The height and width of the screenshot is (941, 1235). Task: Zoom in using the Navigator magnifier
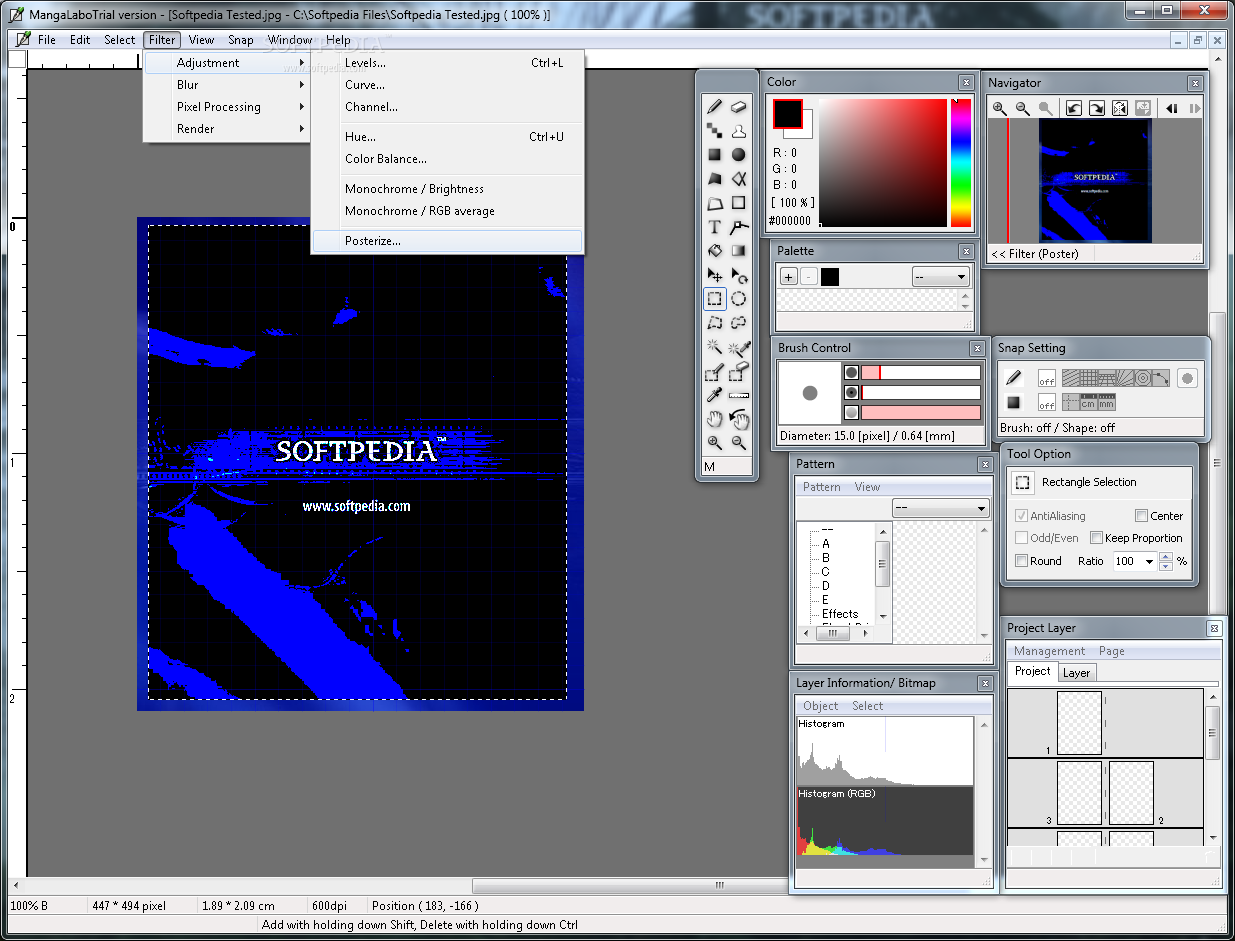point(999,109)
